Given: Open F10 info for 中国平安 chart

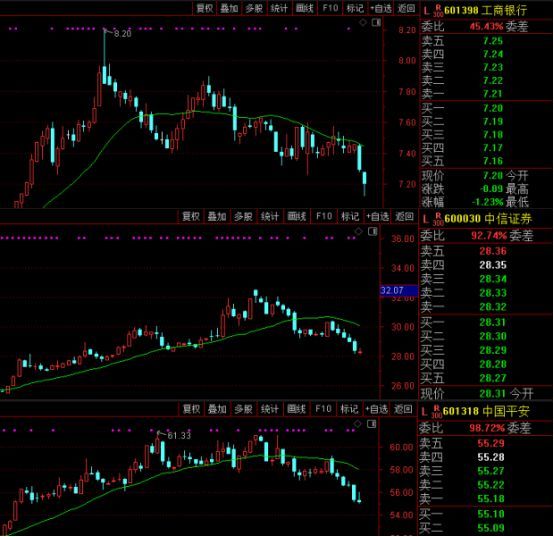Looking at the screenshot, I should [x=323, y=409].
